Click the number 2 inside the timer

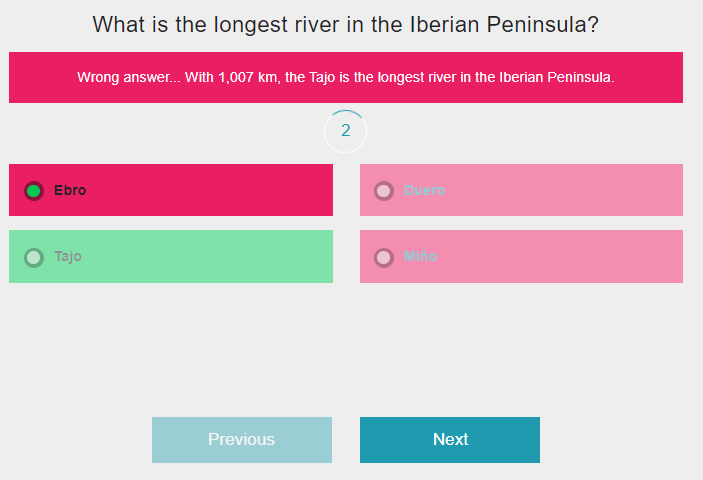(x=345, y=130)
